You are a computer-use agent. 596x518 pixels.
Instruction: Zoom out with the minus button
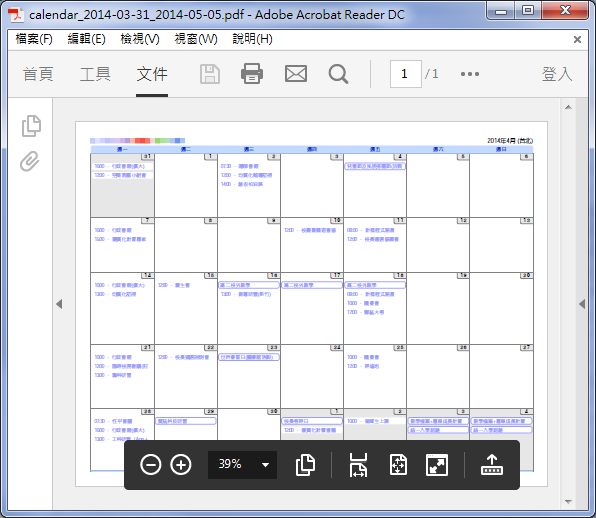[151, 464]
